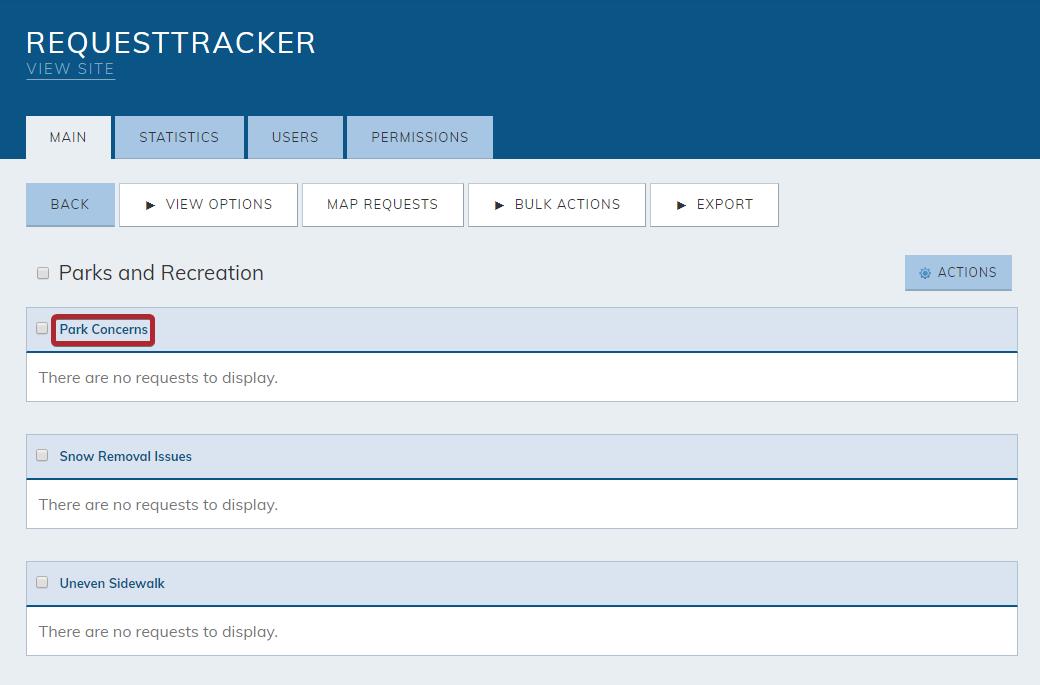The height and width of the screenshot is (685, 1040).
Task: Select the Snow Removal Issues checkbox
Action: click(x=42, y=456)
